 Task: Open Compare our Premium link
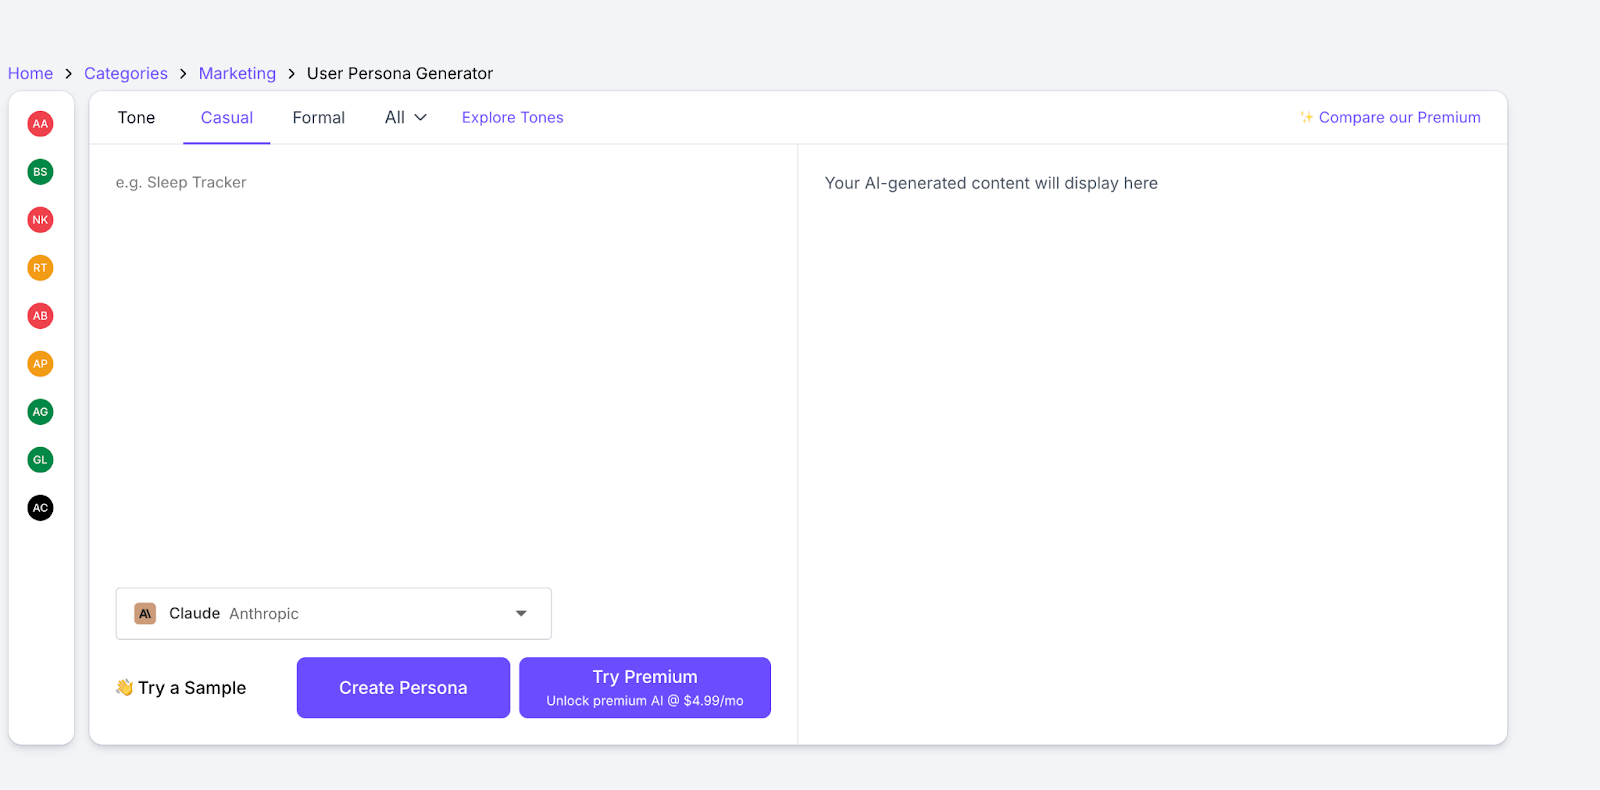click(1390, 117)
